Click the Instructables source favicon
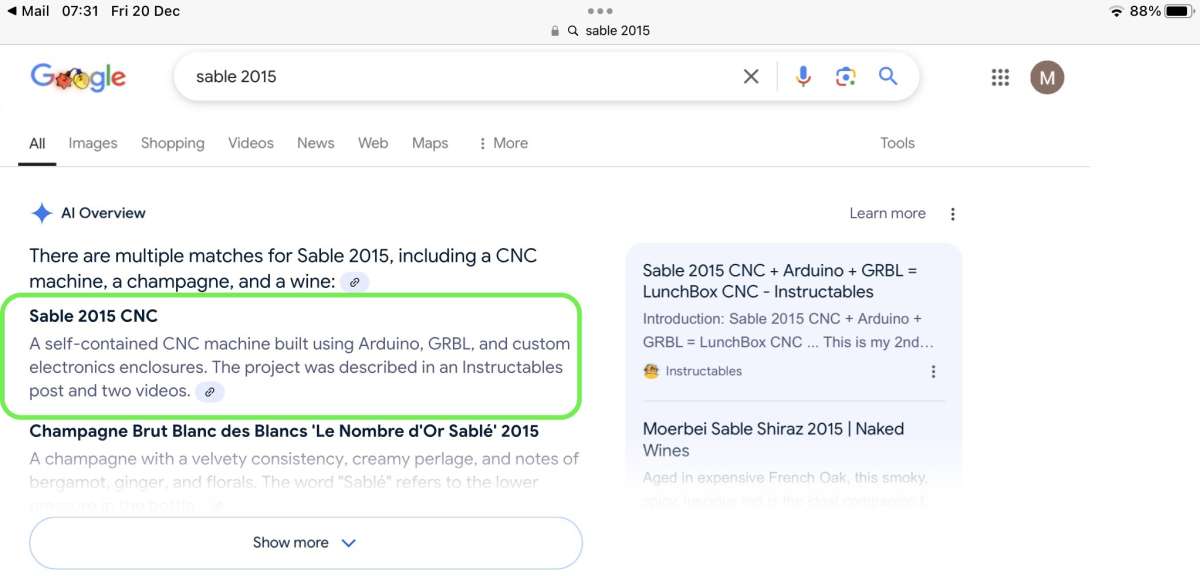 click(652, 371)
